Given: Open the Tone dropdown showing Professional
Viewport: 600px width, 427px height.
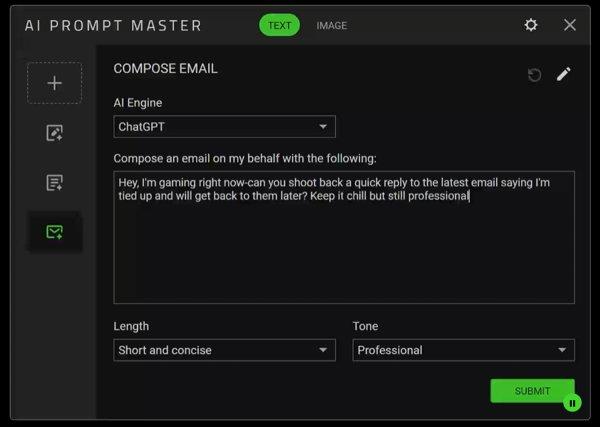Looking at the screenshot, I should [463, 350].
